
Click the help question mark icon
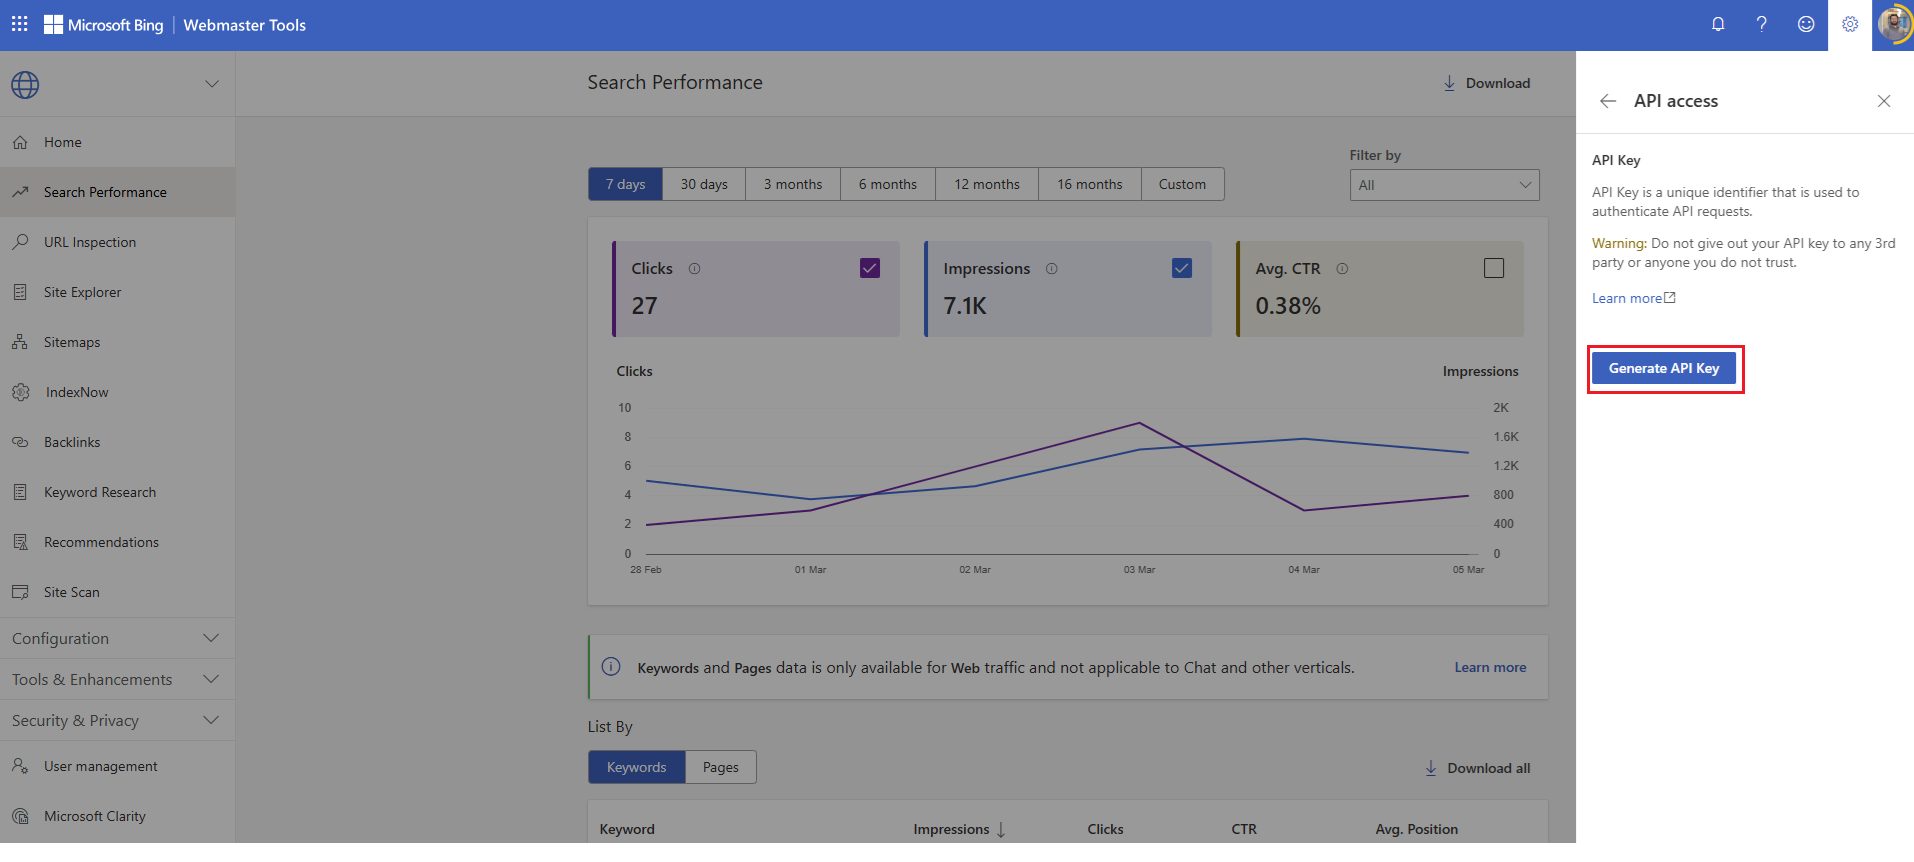coord(1762,24)
